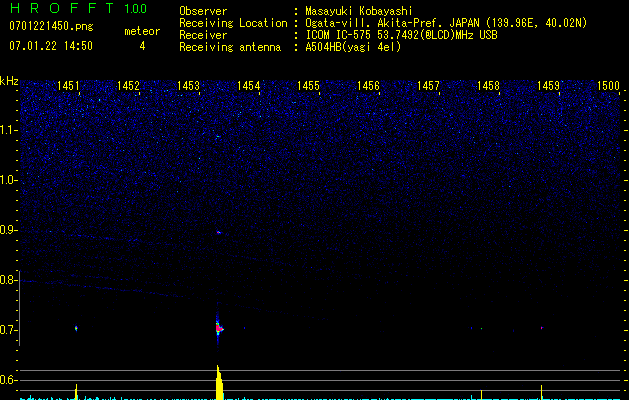The width and height of the screenshot is (629, 400).
Task: Click the kHz axis unit label
Action: [x=9, y=81]
